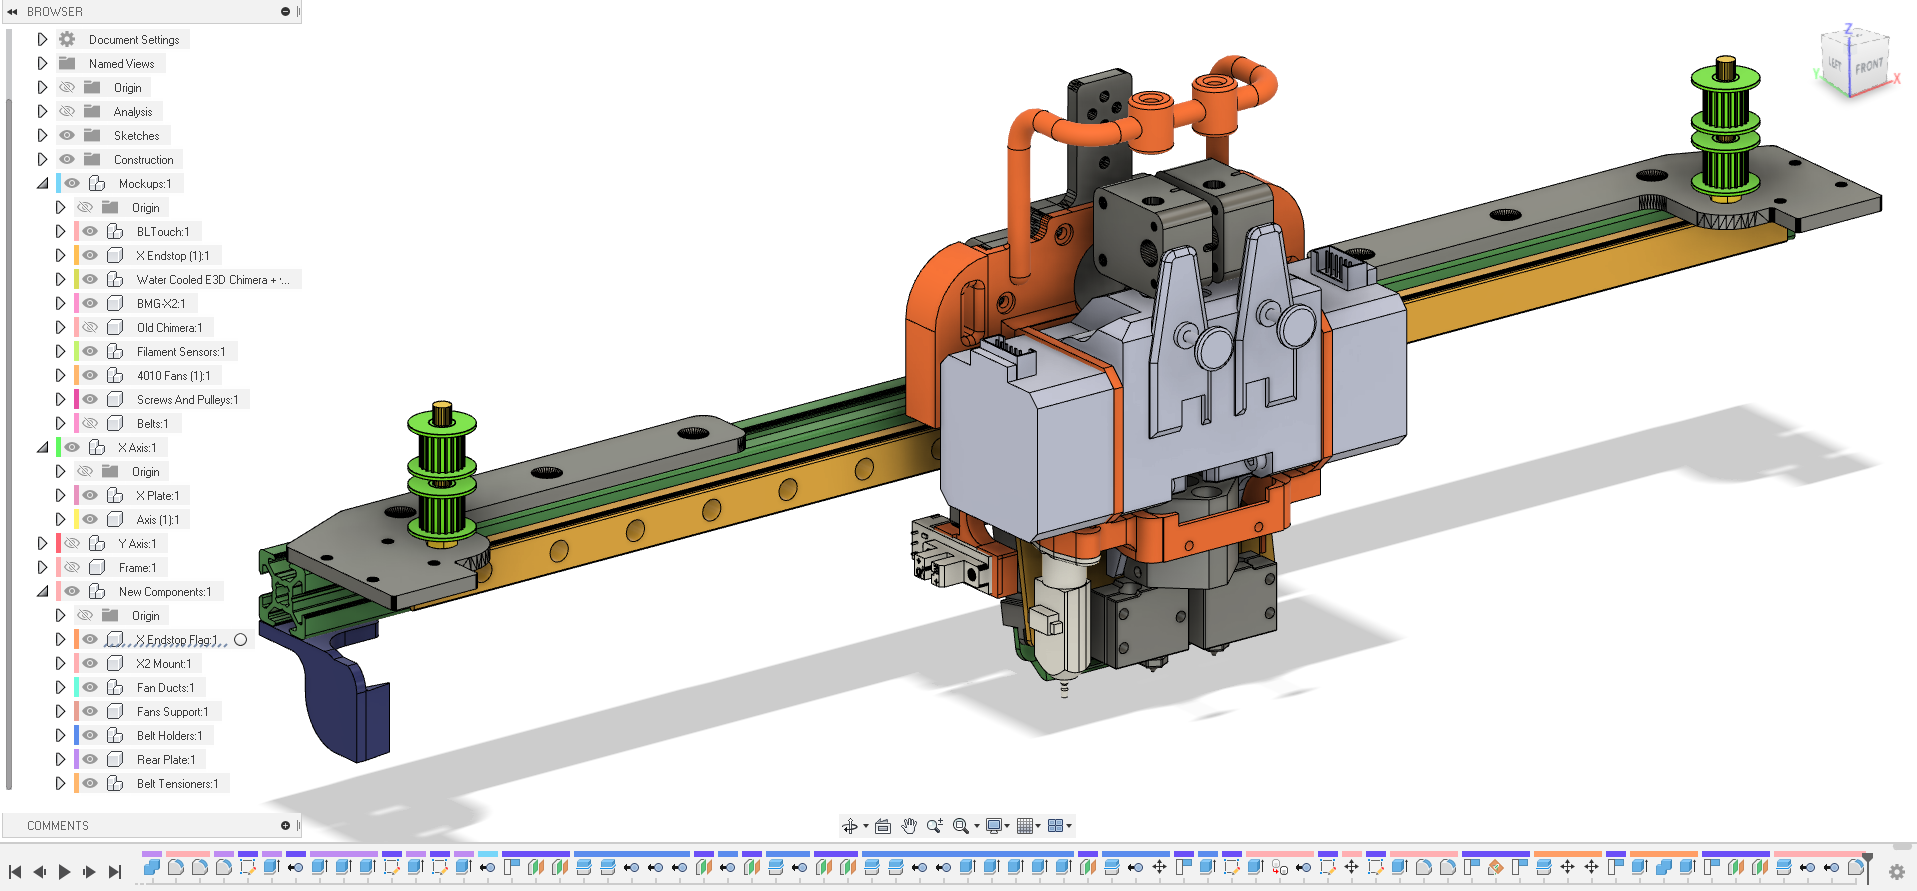1917x891 pixels.
Task: Click the Named Views folder icon
Action: (67, 63)
